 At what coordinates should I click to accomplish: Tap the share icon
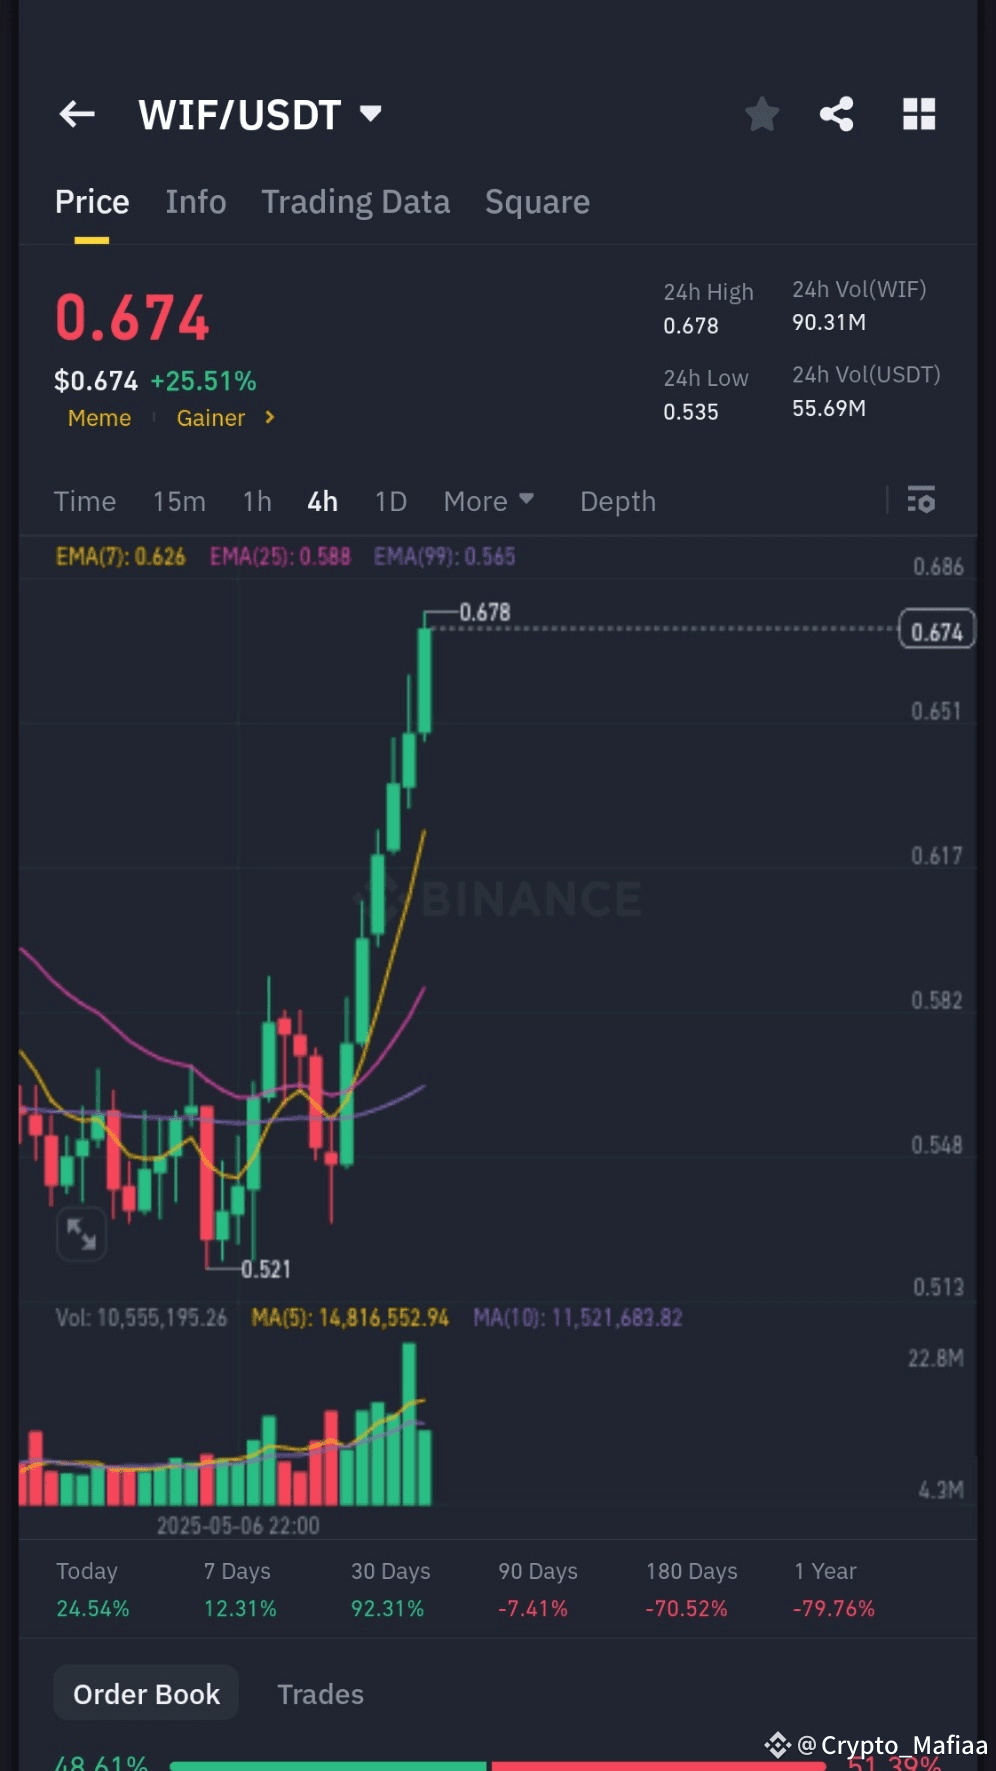pos(837,115)
